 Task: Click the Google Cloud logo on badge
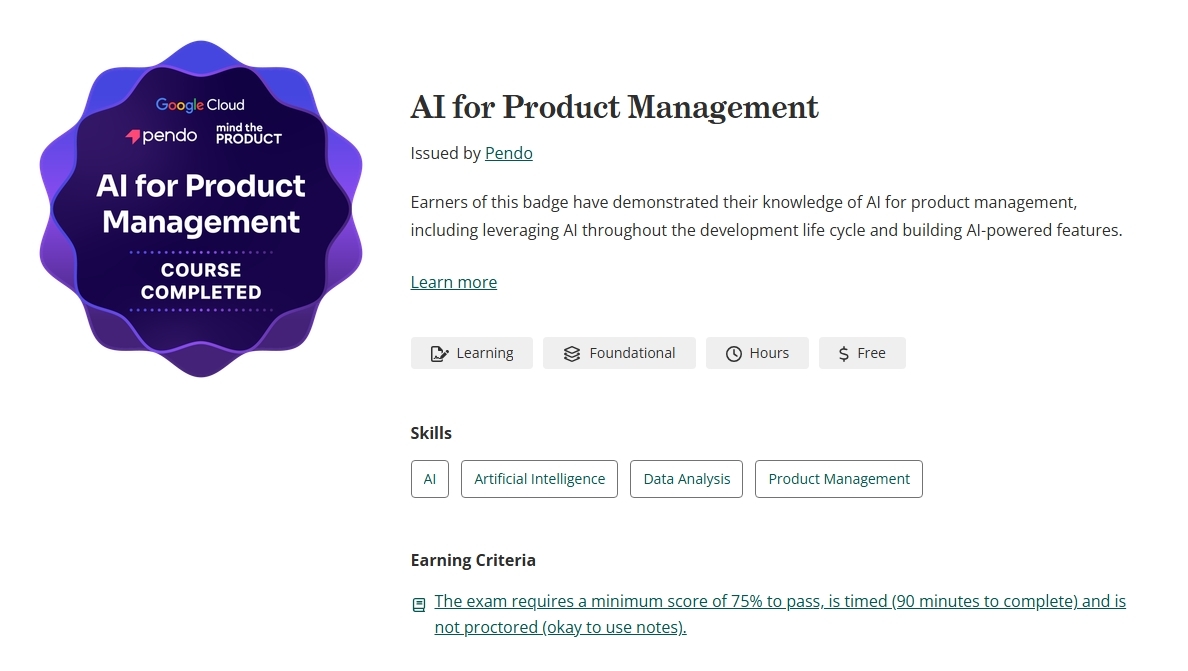[200, 105]
